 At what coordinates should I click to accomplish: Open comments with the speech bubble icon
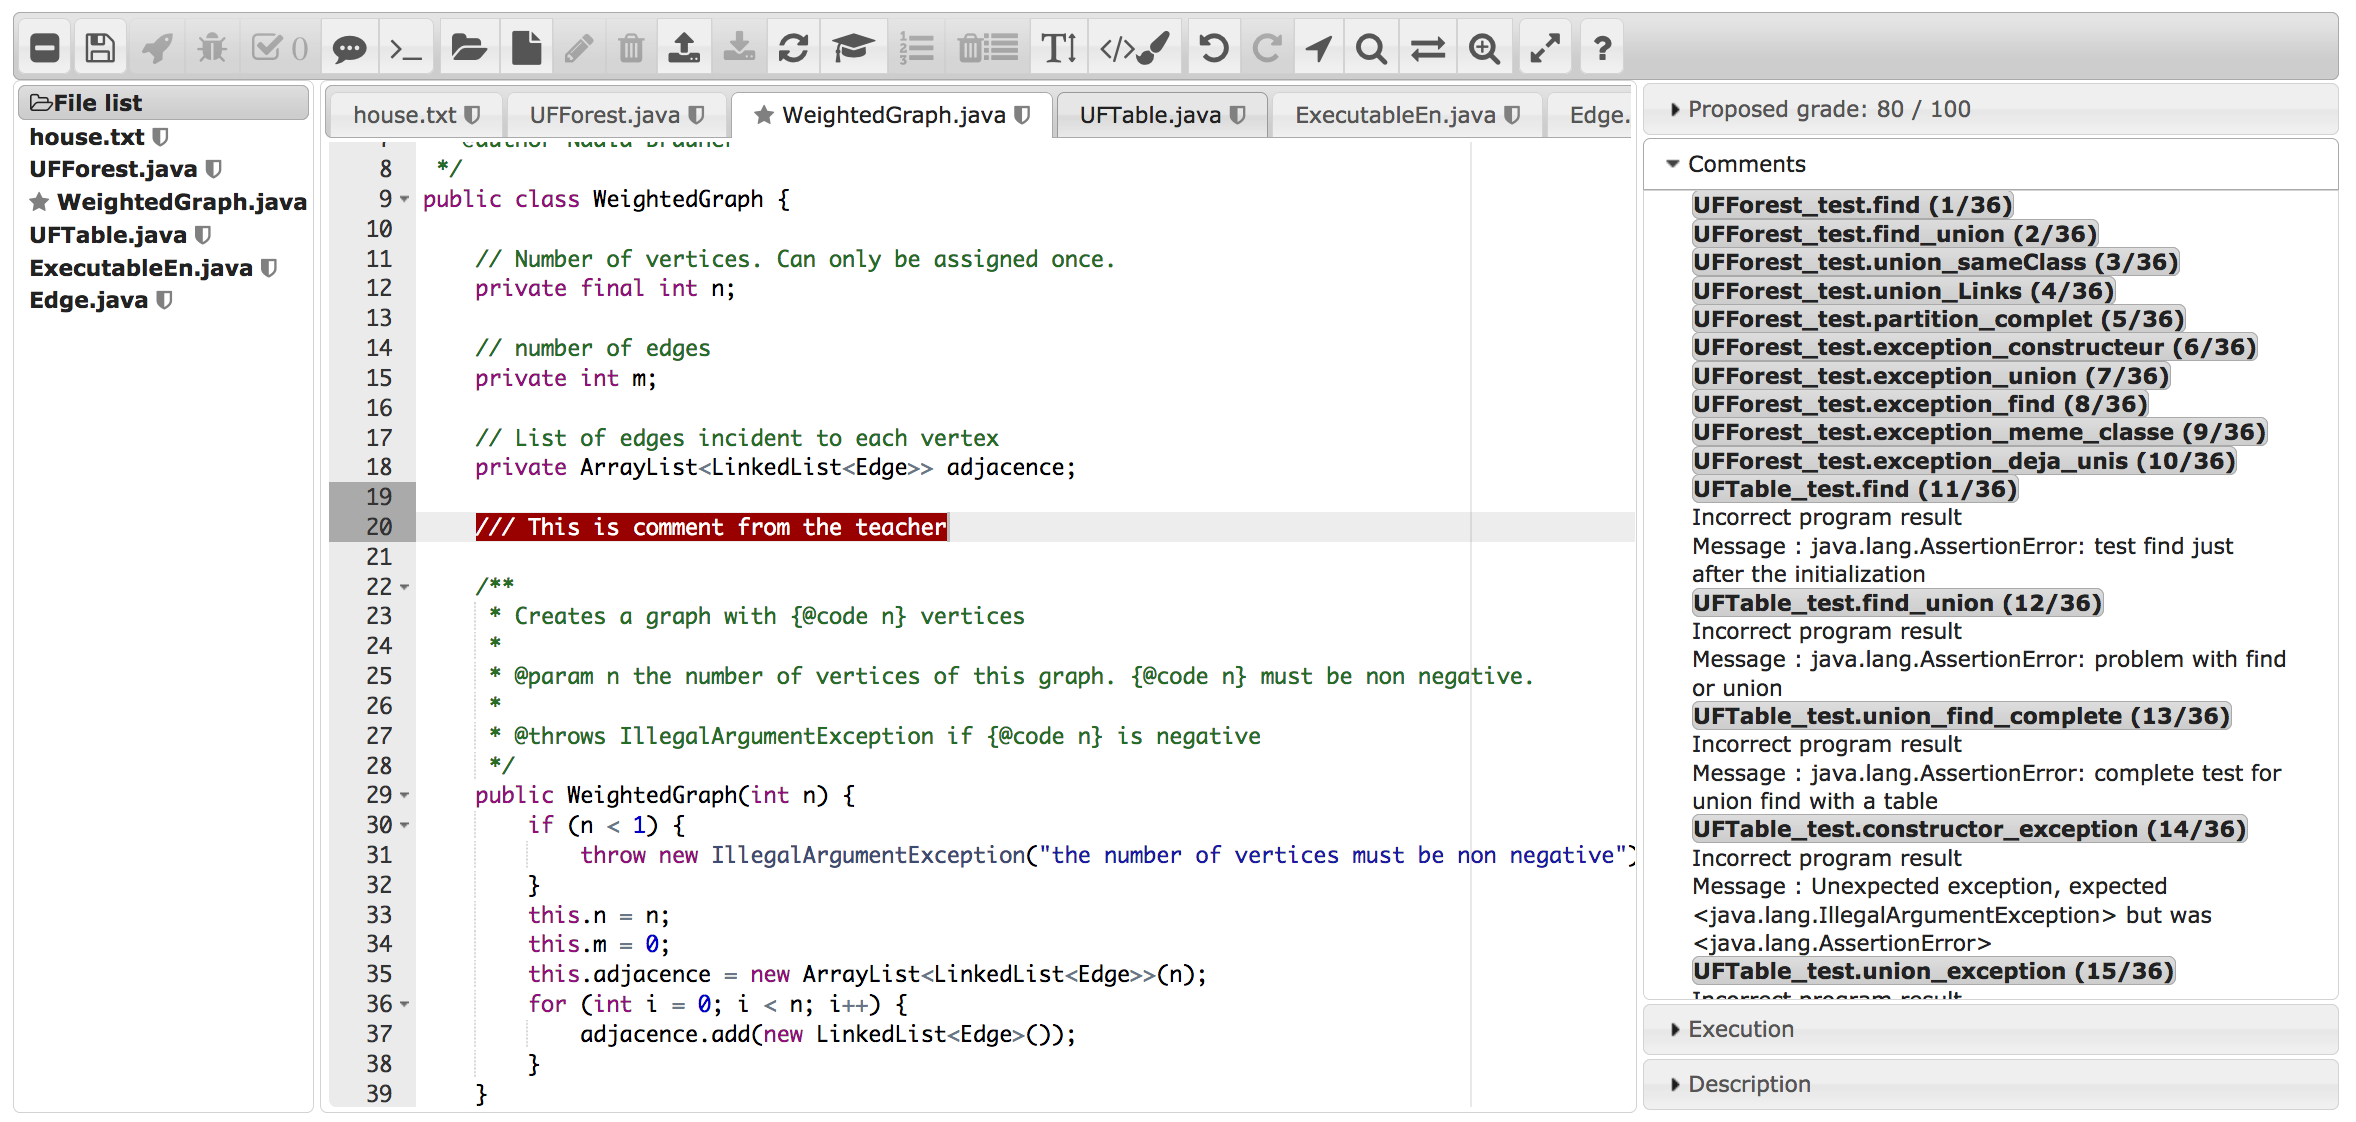point(349,48)
